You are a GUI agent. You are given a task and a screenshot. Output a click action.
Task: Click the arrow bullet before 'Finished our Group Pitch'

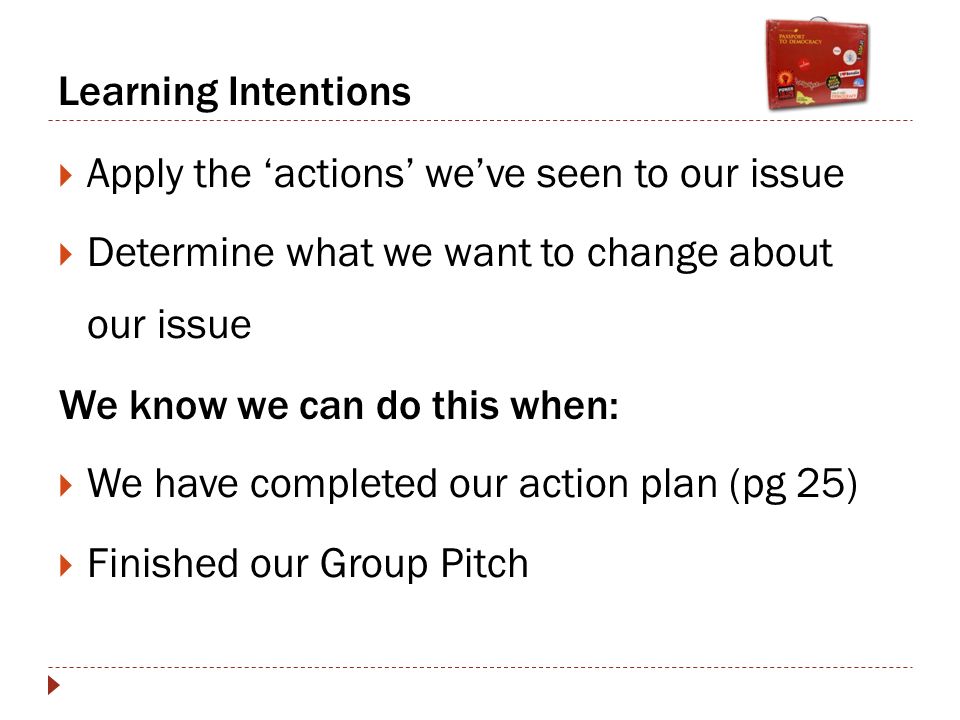click(x=66, y=564)
